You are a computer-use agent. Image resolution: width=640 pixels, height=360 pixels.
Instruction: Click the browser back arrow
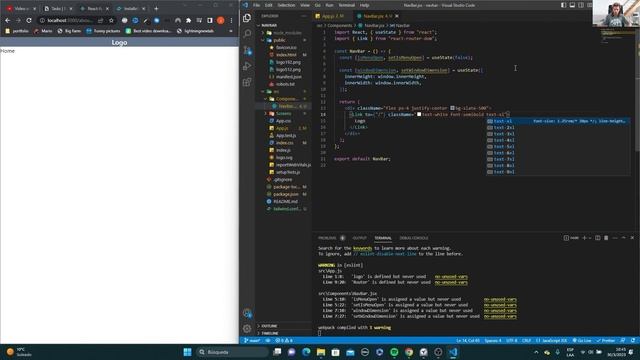coord(8,20)
